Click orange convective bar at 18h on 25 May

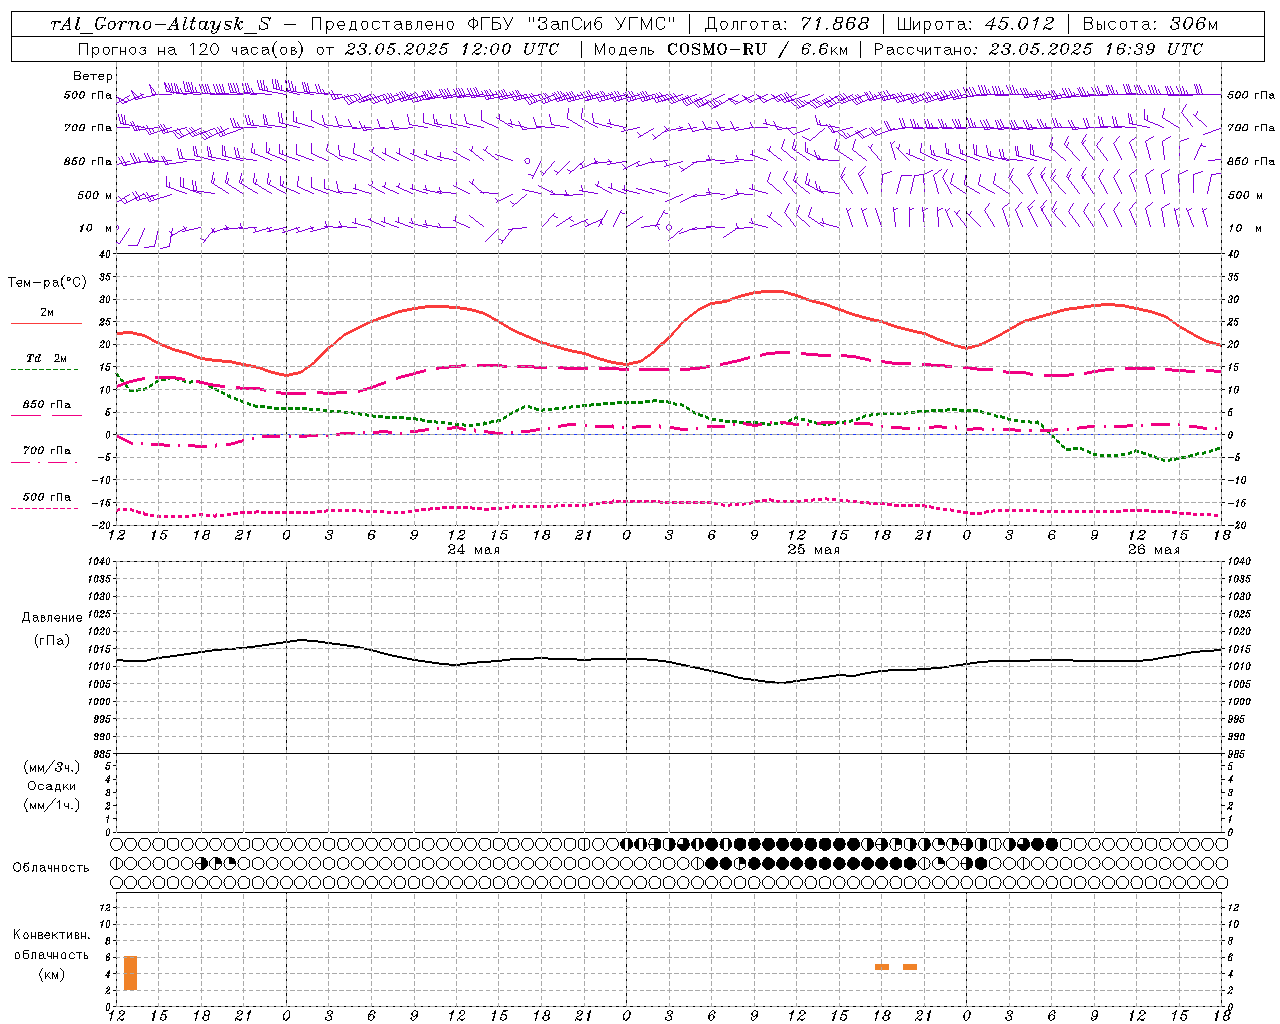[882, 967]
